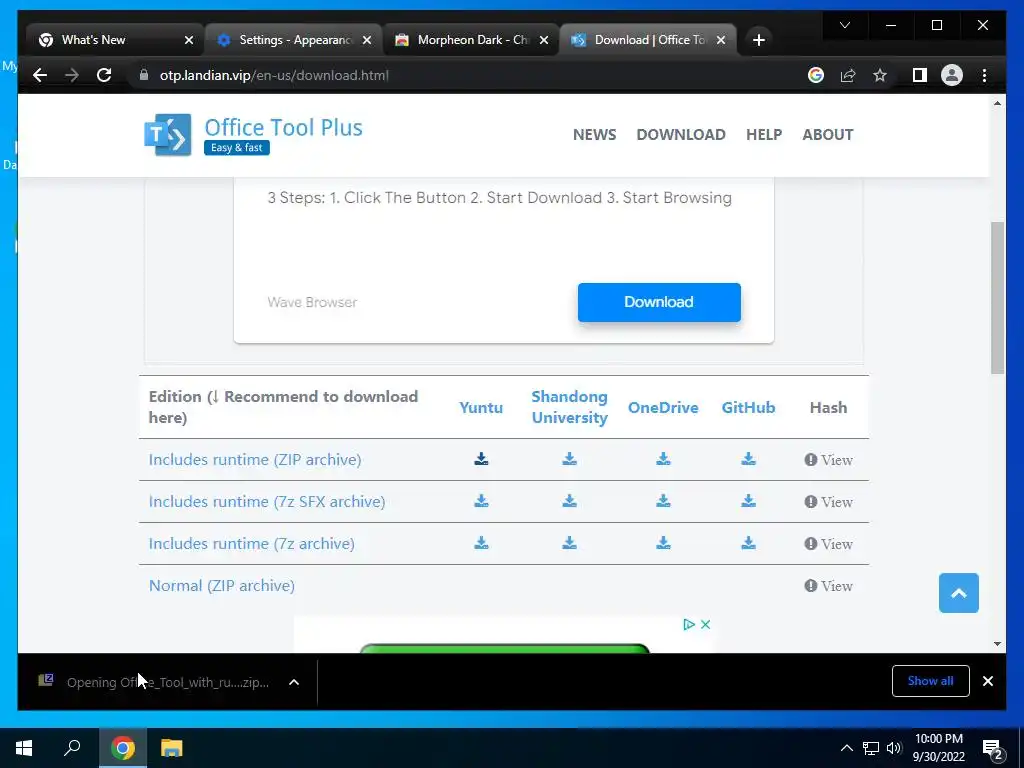
Task: Click the scrollbar down arrow
Action: pyautogui.click(x=997, y=644)
